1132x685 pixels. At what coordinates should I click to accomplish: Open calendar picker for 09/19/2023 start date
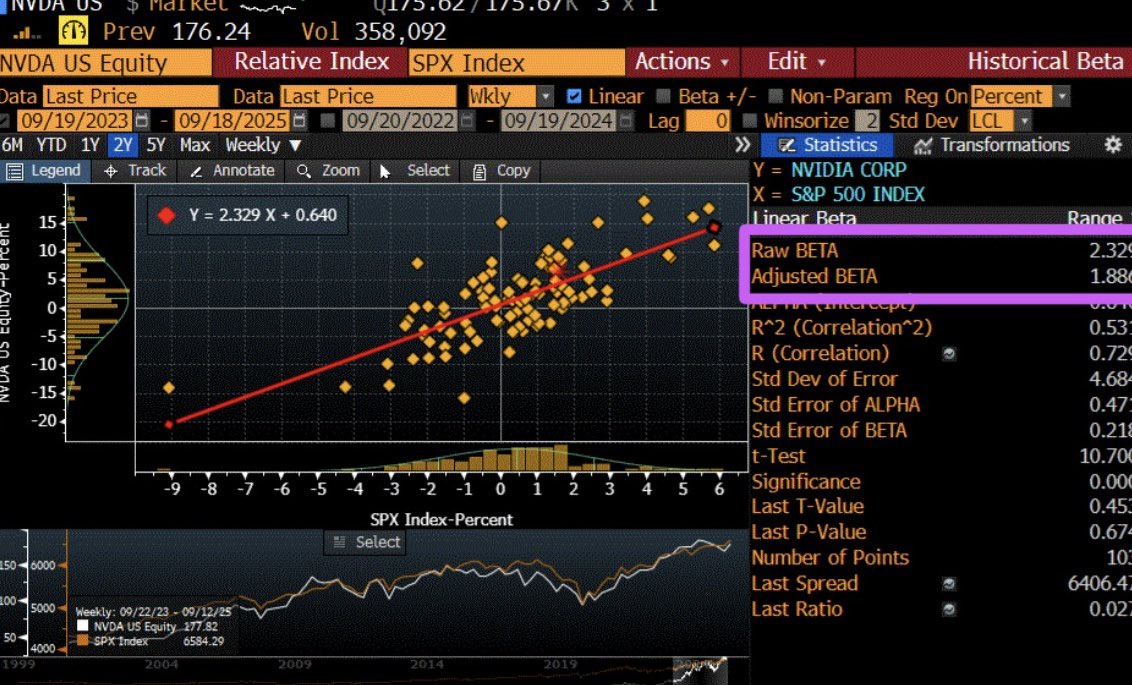[x=141, y=121]
